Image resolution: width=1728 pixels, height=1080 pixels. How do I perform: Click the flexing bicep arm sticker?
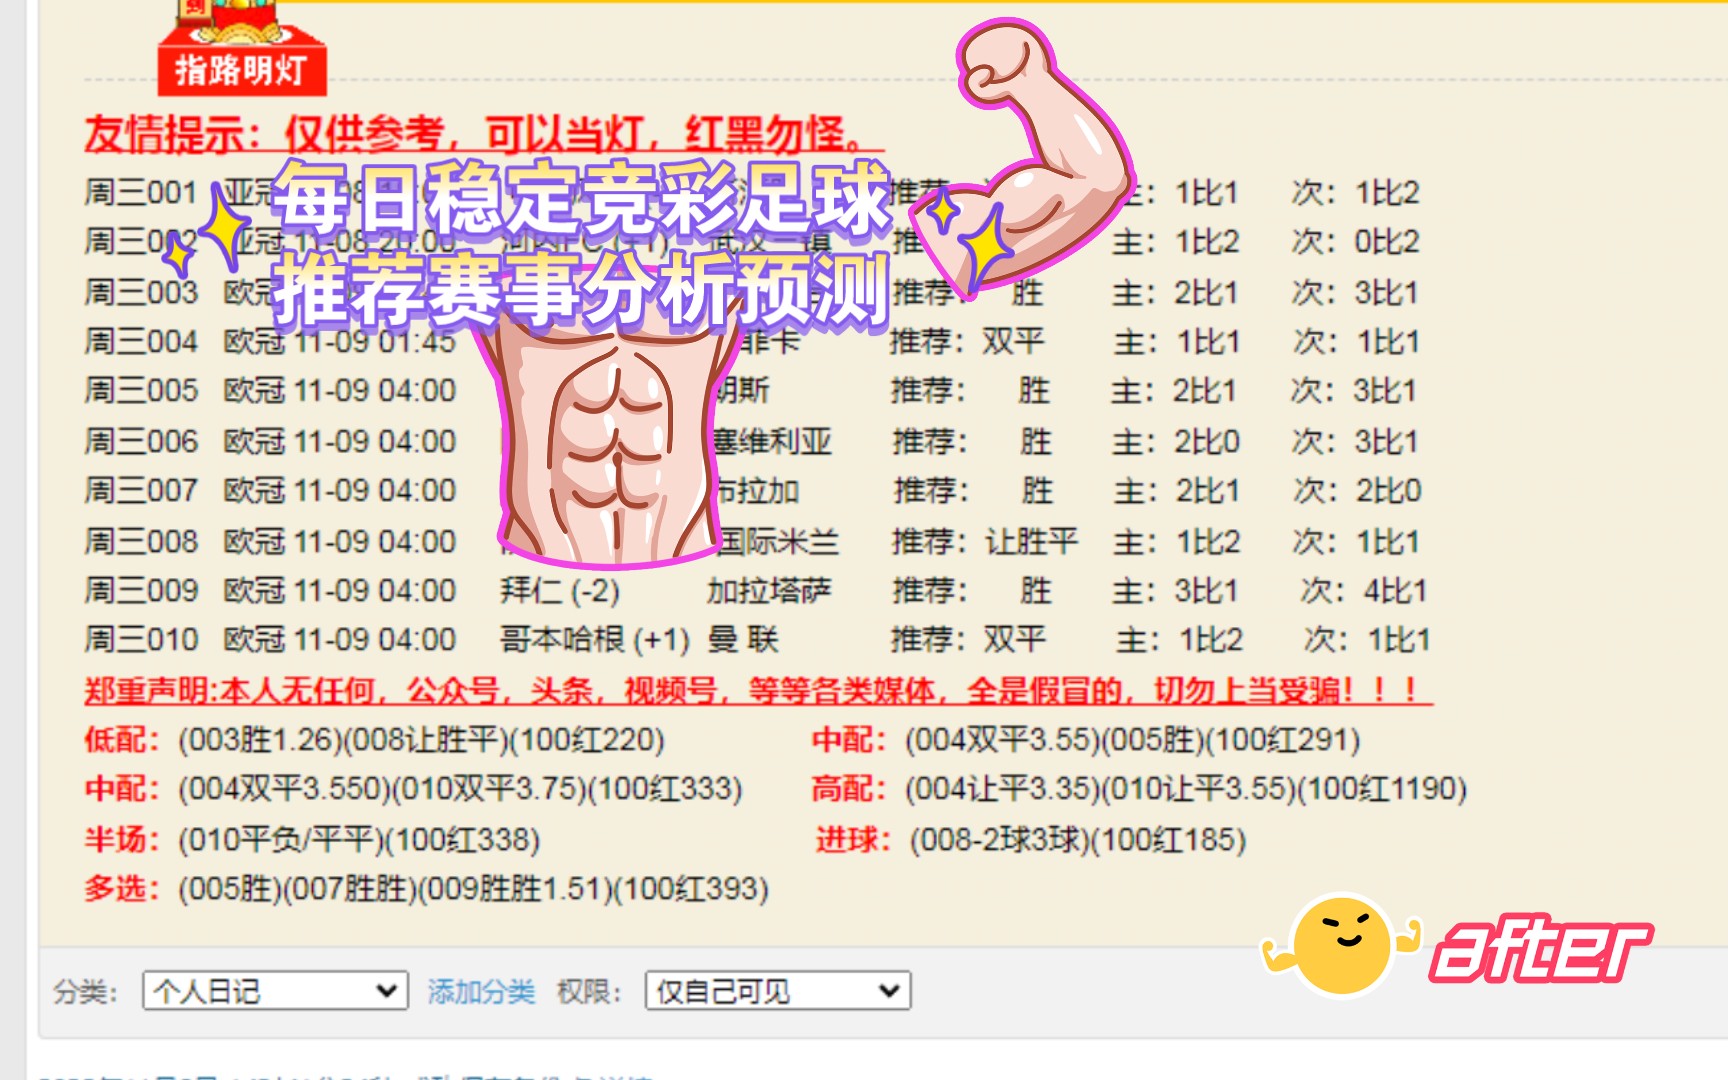(1045, 150)
